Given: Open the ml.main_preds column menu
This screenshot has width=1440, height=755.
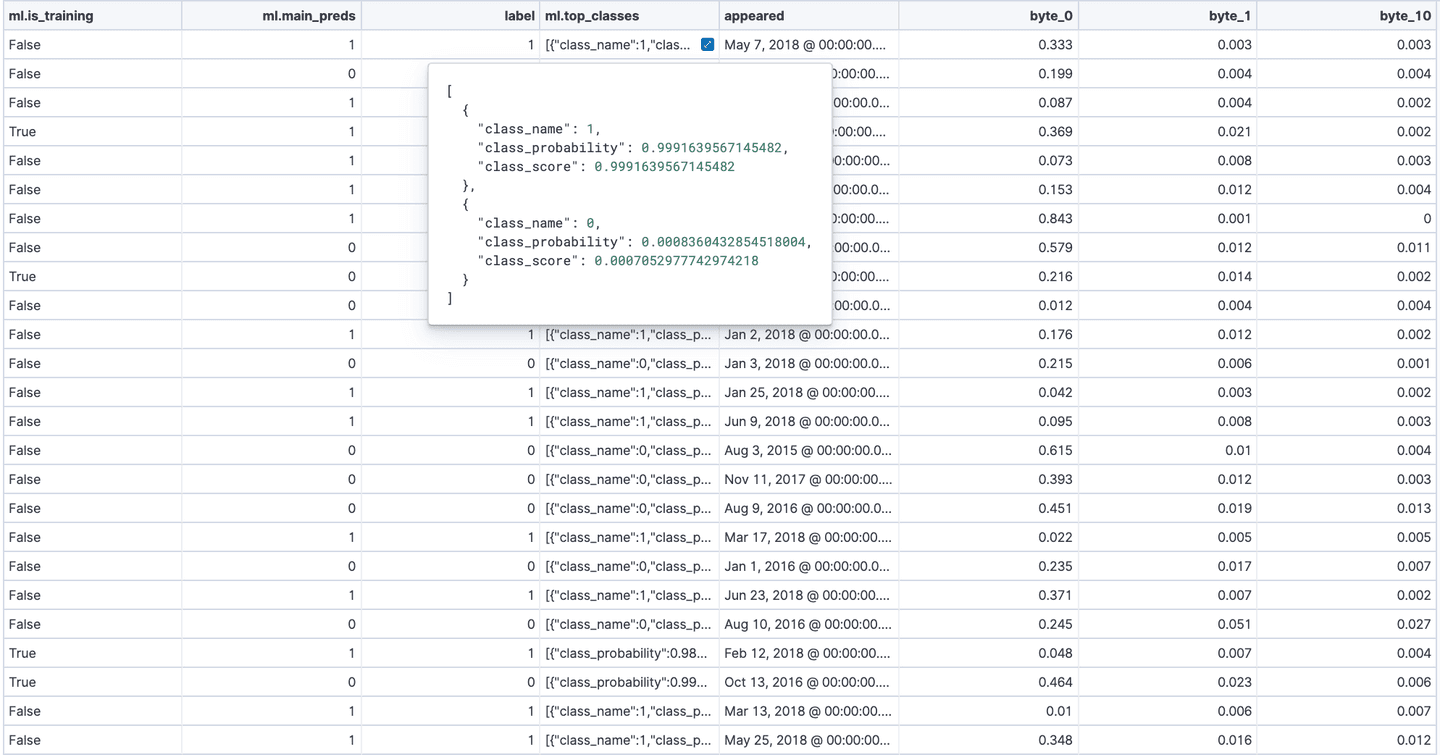Looking at the screenshot, I should point(308,15).
